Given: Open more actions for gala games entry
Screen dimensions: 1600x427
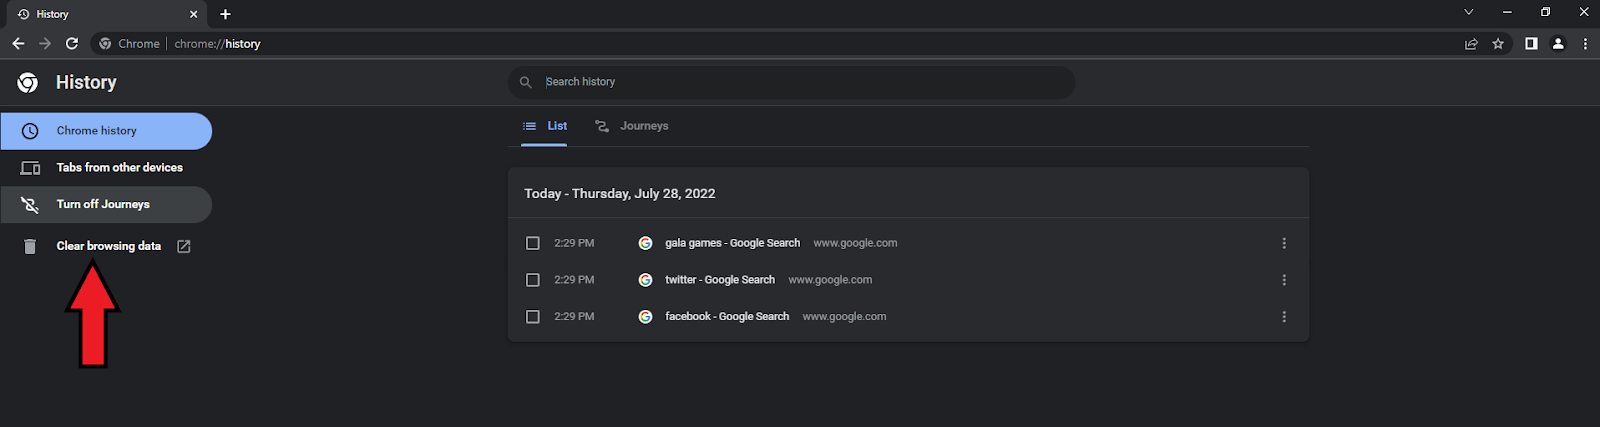Looking at the screenshot, I should click(1284, 243).
